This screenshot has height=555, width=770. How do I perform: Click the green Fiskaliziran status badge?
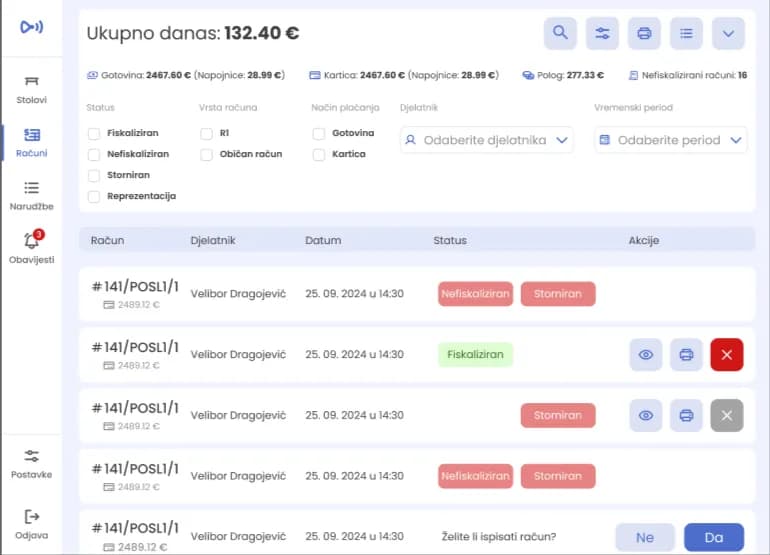point(475,355)
